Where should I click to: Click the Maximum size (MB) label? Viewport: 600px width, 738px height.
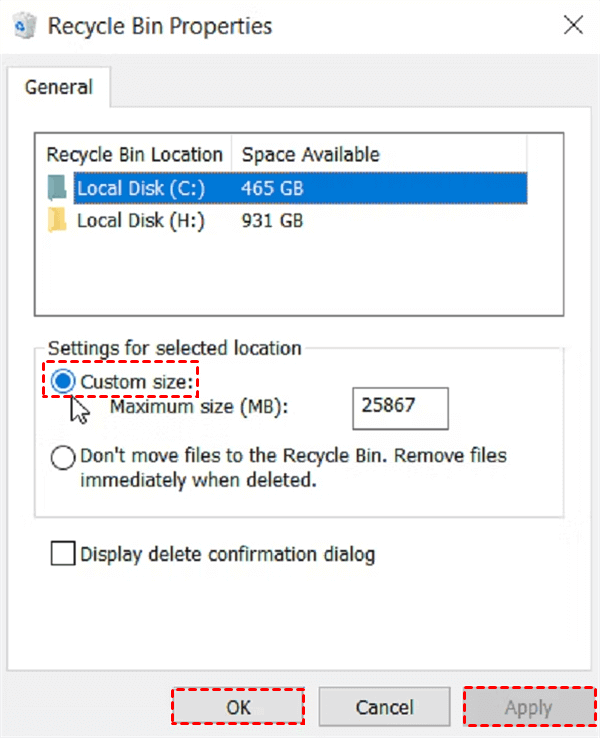(x=199, y=407)
